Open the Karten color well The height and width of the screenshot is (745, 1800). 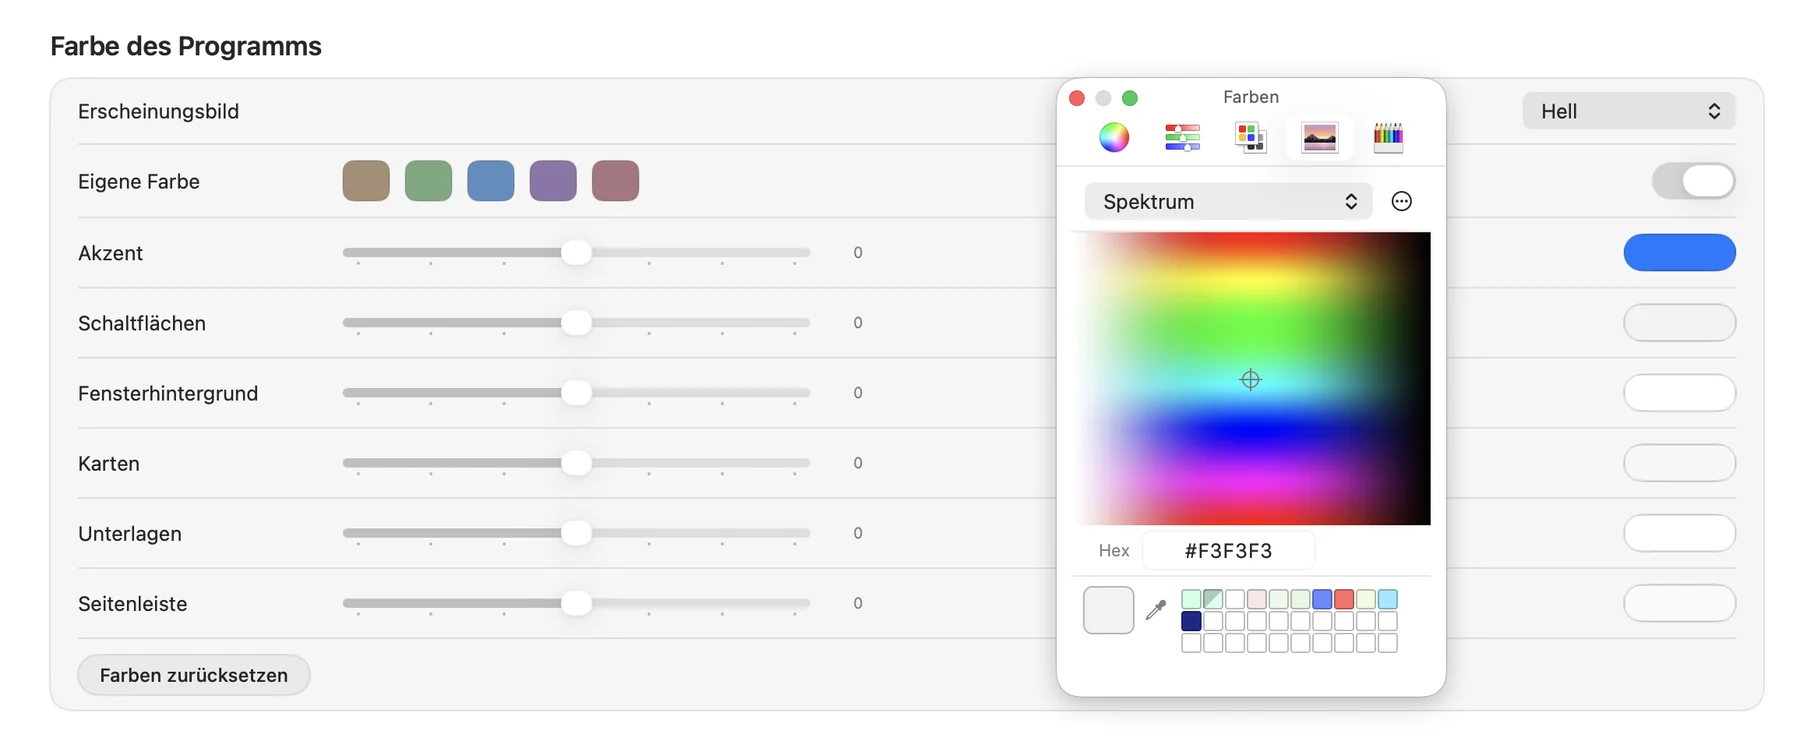click(x=1679, y=462)
